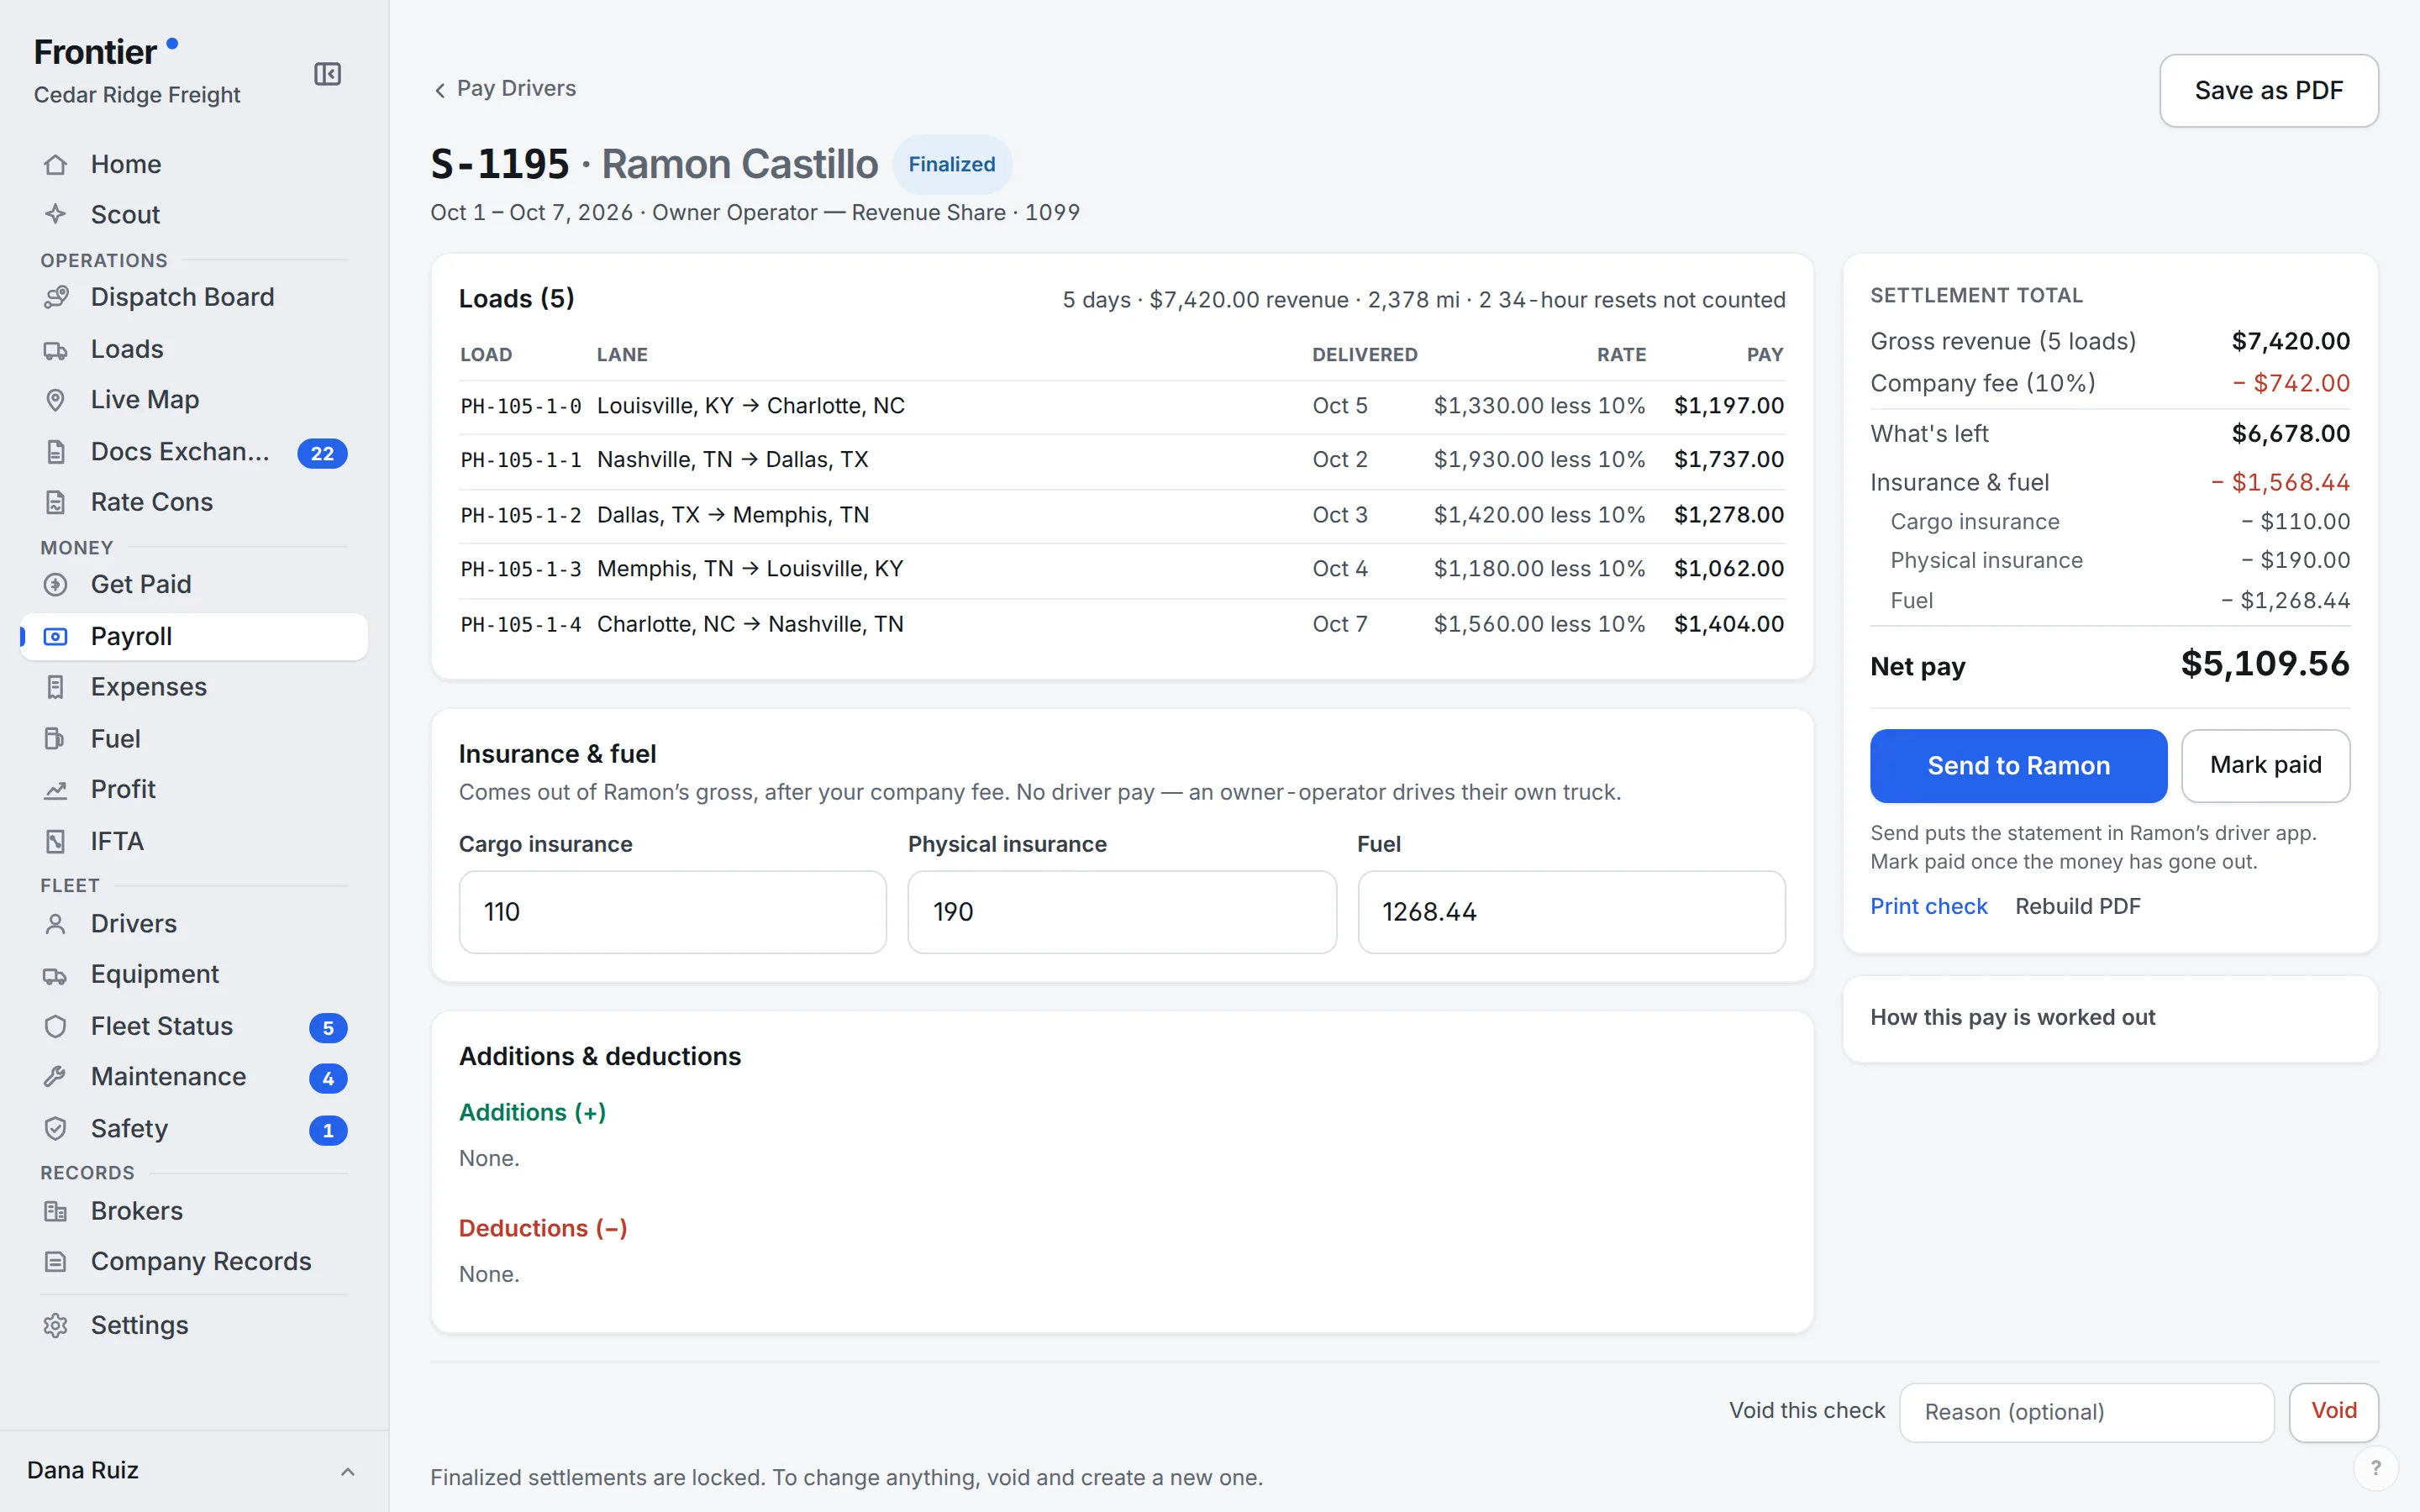This screenshot has height=1512, width=2420.
Task: Open Live Map via pin icon
Action: (x=56, y=400)
